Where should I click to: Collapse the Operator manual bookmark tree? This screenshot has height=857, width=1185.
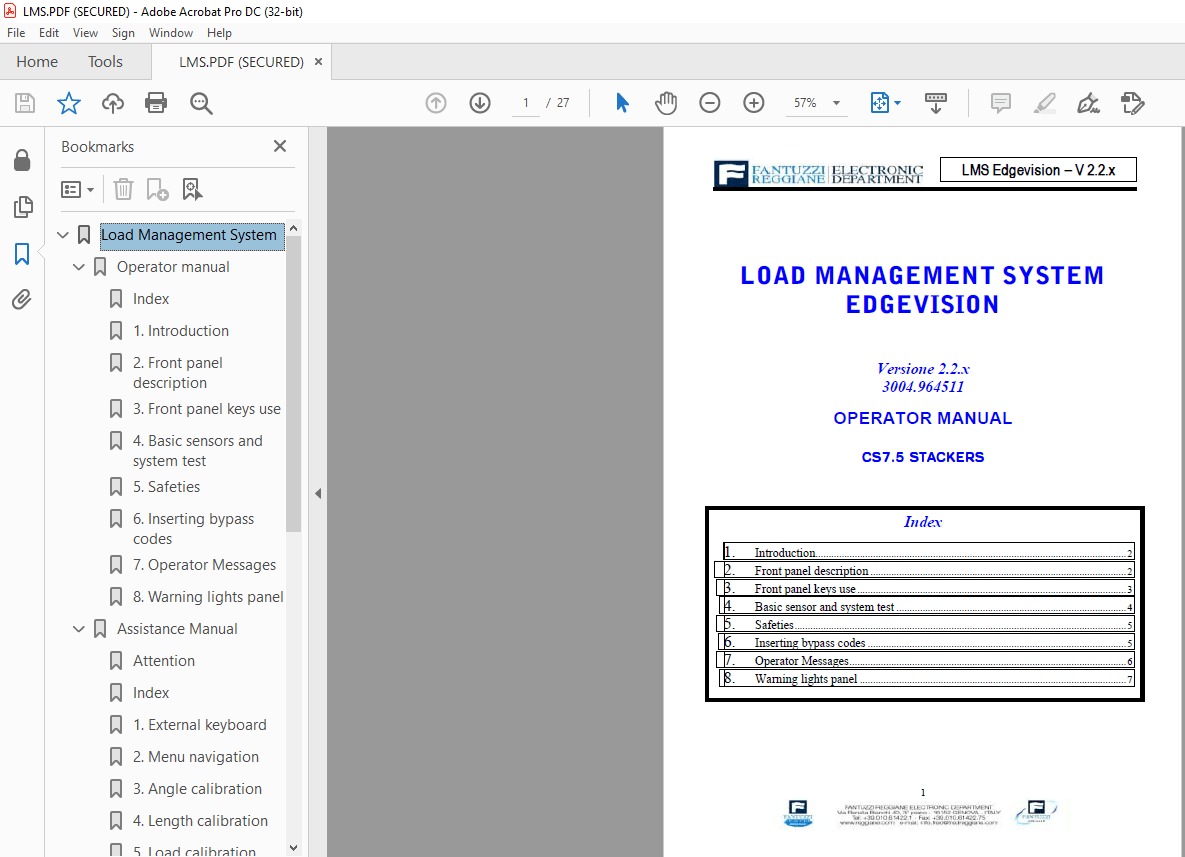[78, 267]
